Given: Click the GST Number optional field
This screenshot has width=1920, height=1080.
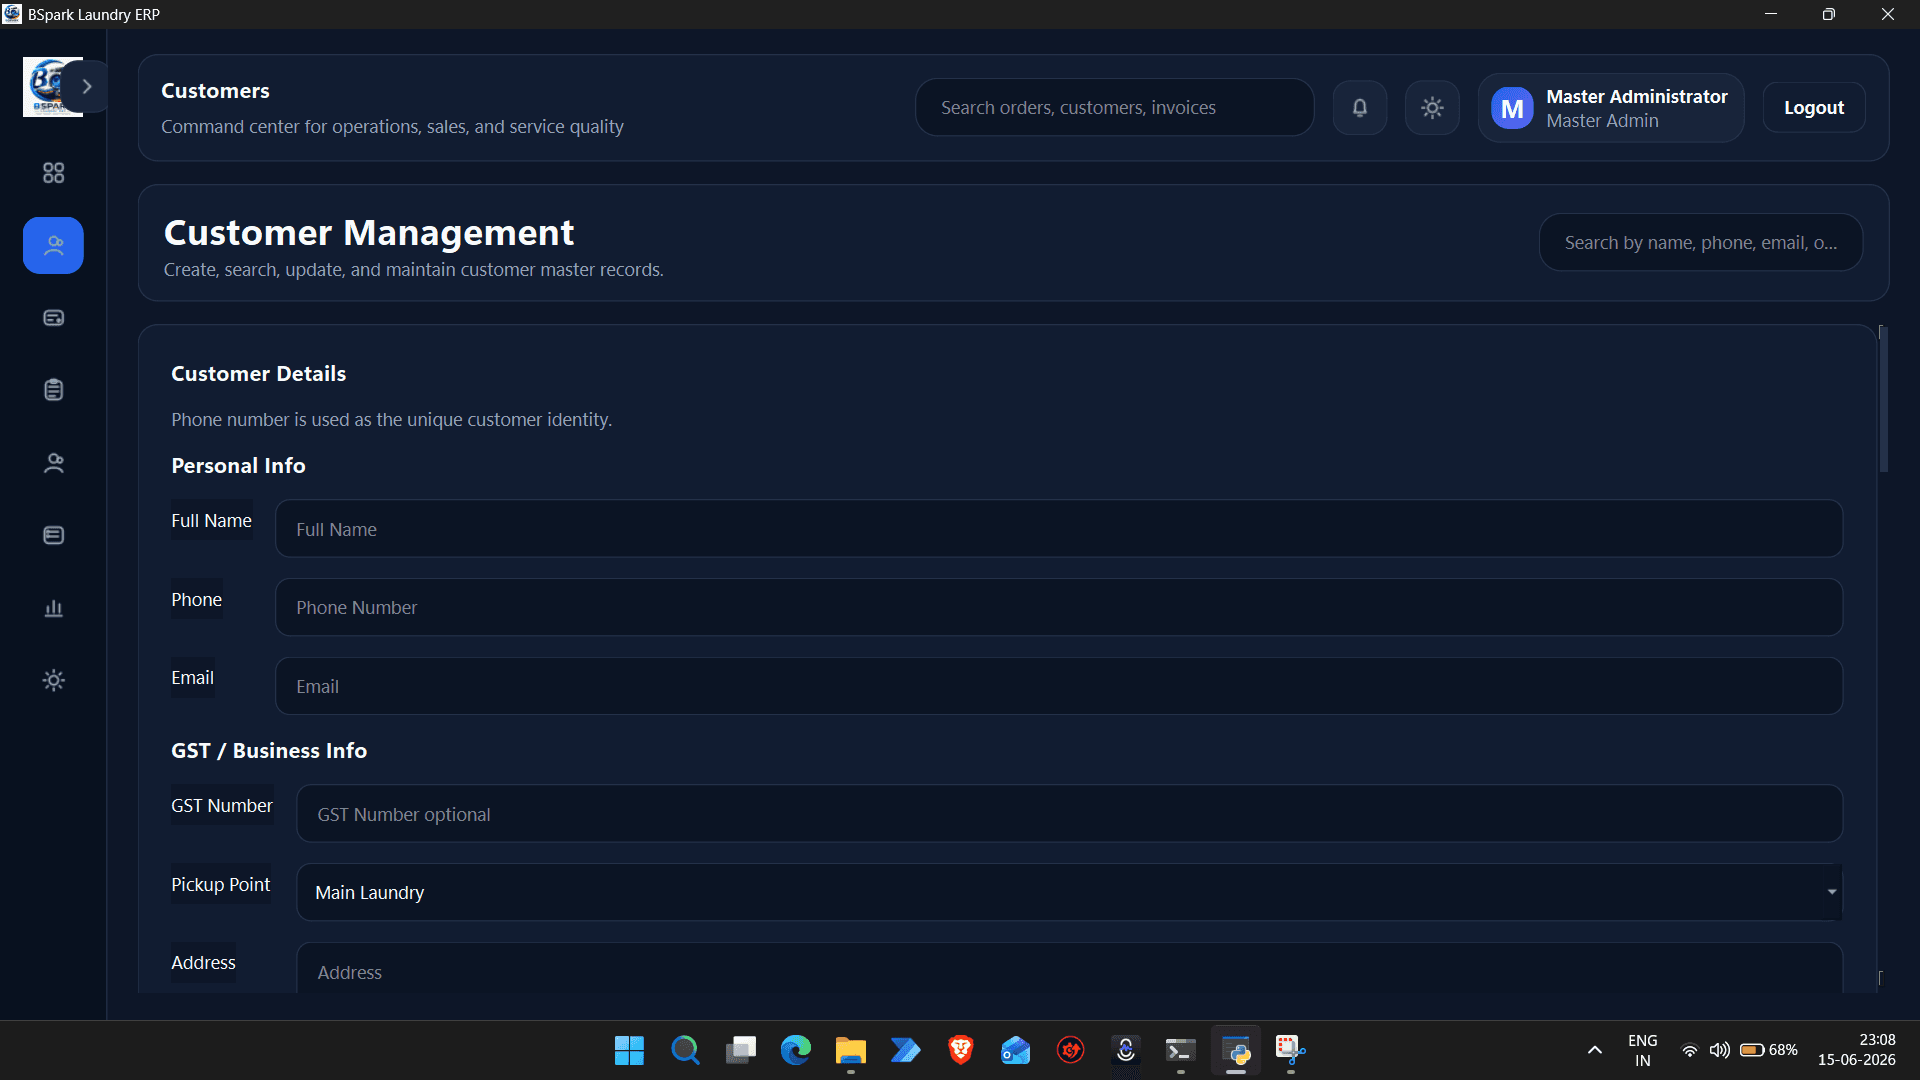Looking at the screenshot, I should [1070, 814].
